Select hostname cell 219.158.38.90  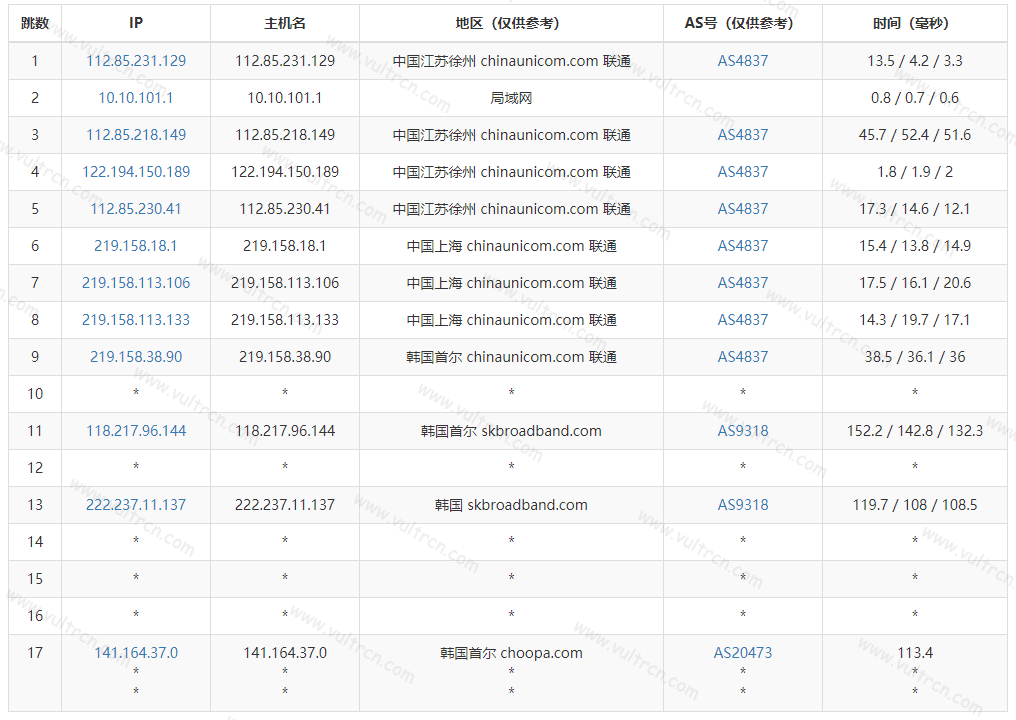tap(285, 356)
